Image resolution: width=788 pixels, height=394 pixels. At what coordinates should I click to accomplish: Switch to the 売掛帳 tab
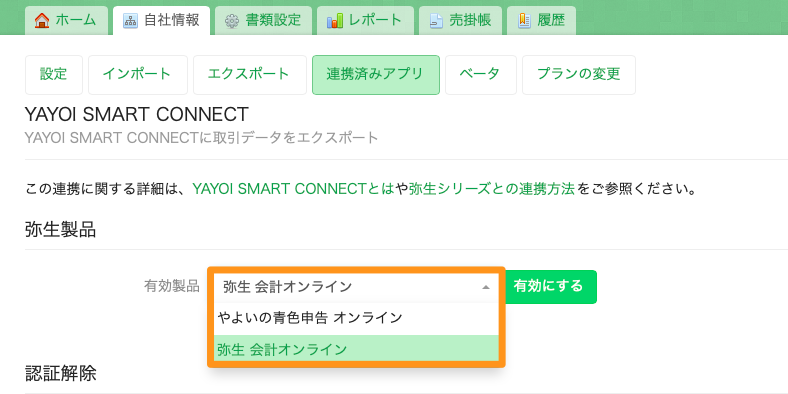click(460, 21)
